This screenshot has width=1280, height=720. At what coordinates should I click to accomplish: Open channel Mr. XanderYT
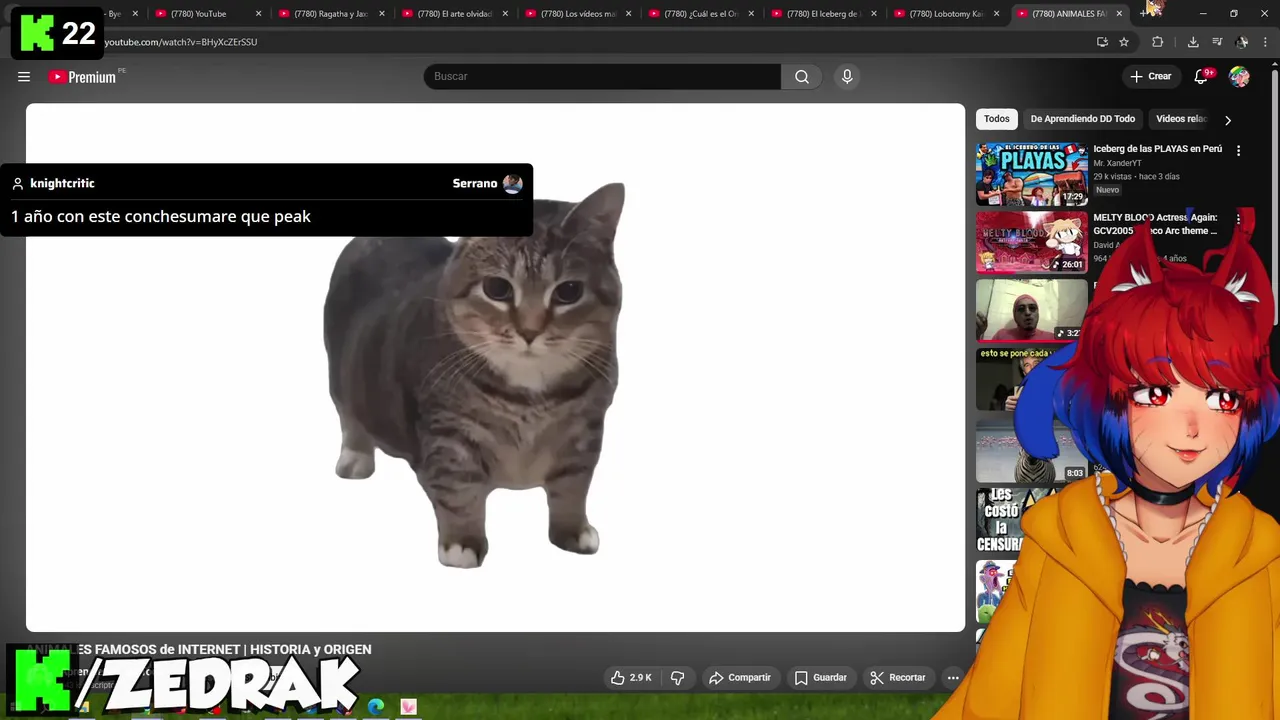pos(1117,163)
